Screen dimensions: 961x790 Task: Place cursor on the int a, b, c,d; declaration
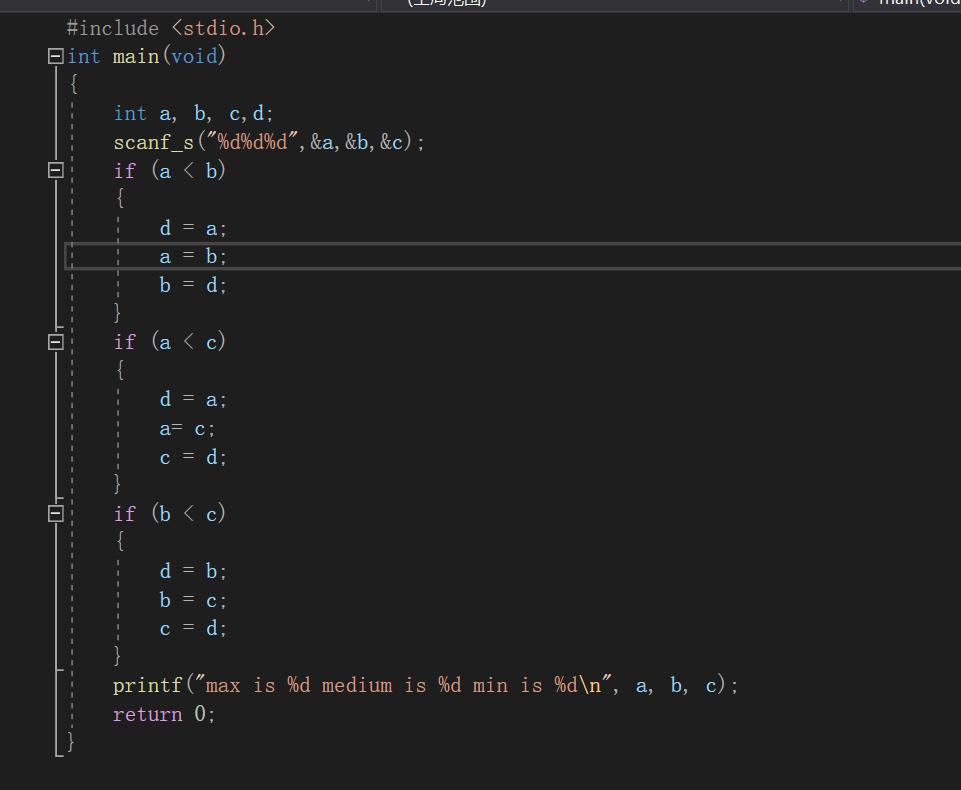pos(194,114)
